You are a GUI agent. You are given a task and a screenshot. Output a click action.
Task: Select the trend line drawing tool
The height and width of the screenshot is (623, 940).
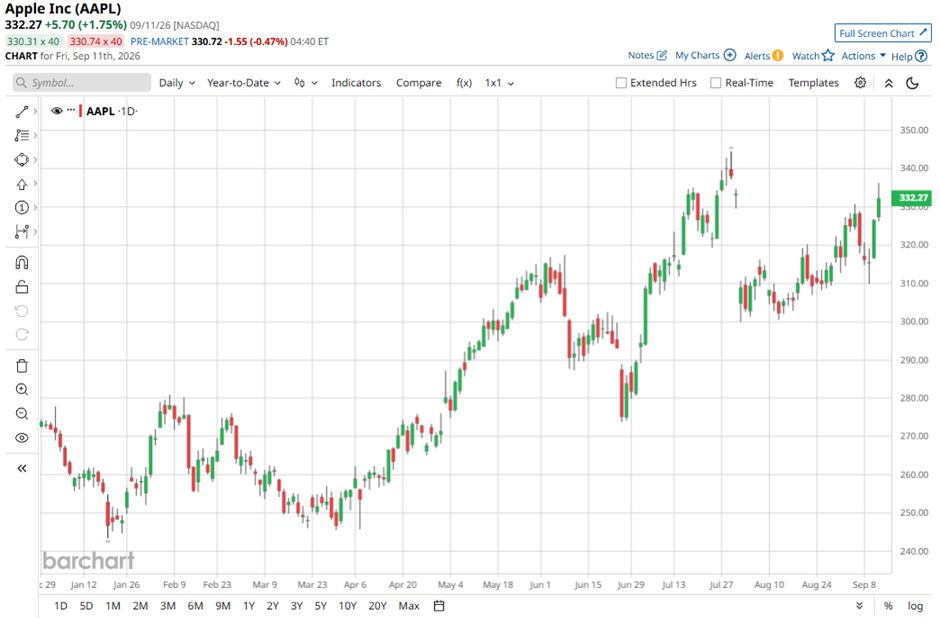(x=22, y=112)
